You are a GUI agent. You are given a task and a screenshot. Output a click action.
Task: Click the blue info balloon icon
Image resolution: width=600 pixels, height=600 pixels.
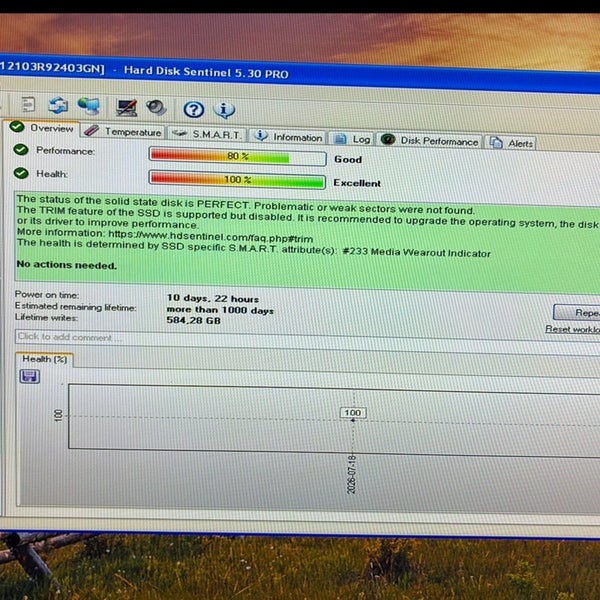pyautogui.click(x=224, y=110)
